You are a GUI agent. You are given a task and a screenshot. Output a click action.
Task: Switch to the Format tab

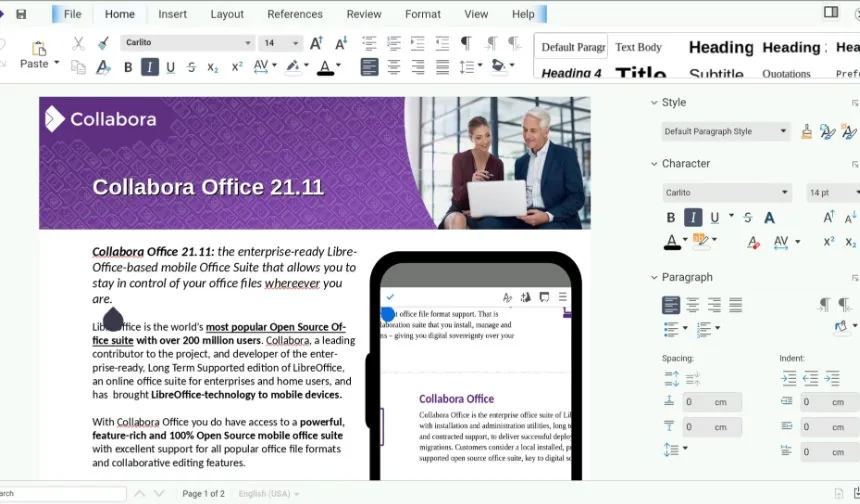pyautogui.click(x=422, y=14)
